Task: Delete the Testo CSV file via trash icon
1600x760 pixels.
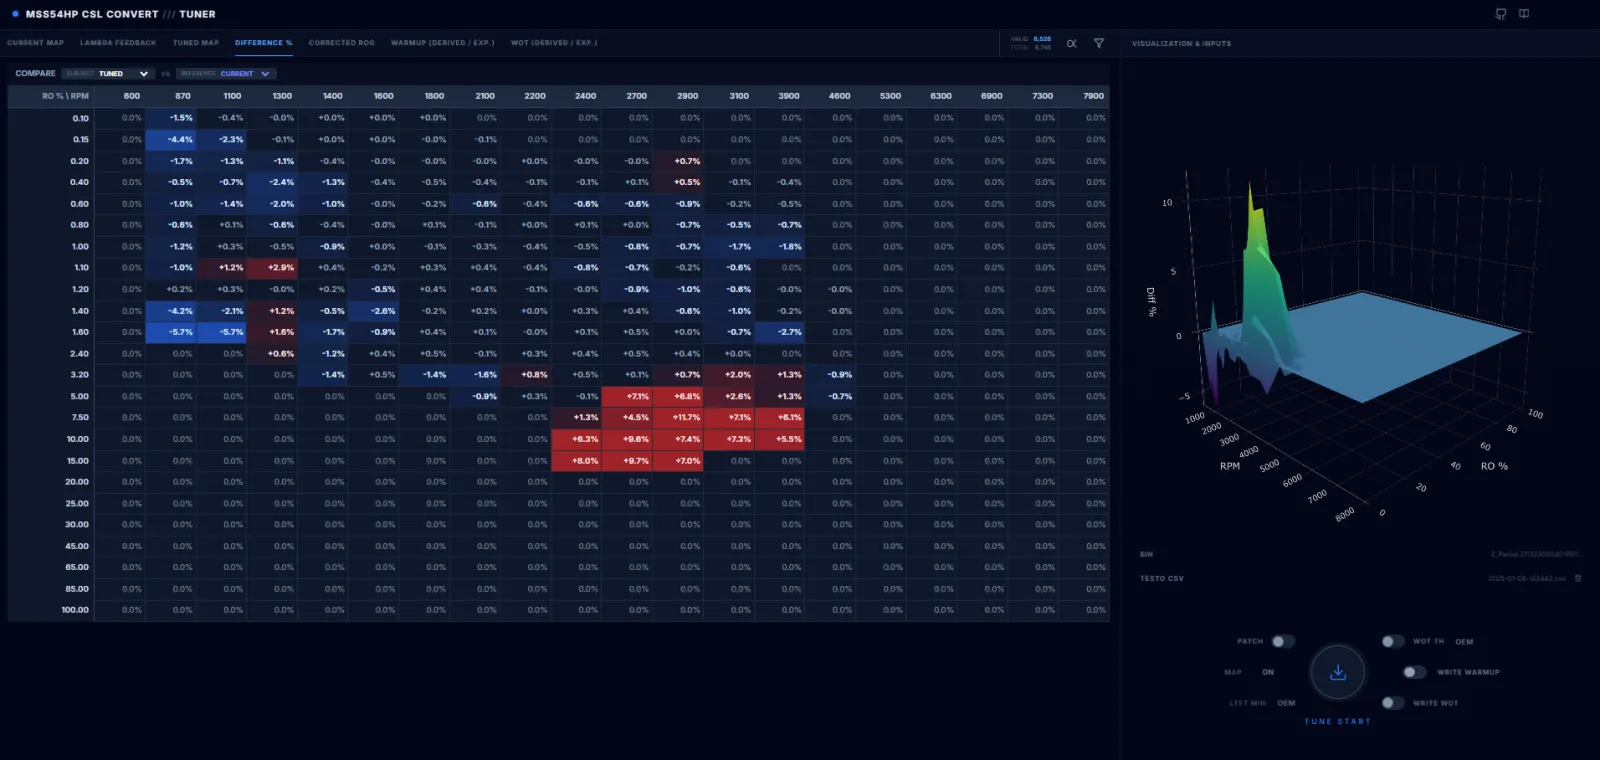Action: click(x=1578, y=578)
